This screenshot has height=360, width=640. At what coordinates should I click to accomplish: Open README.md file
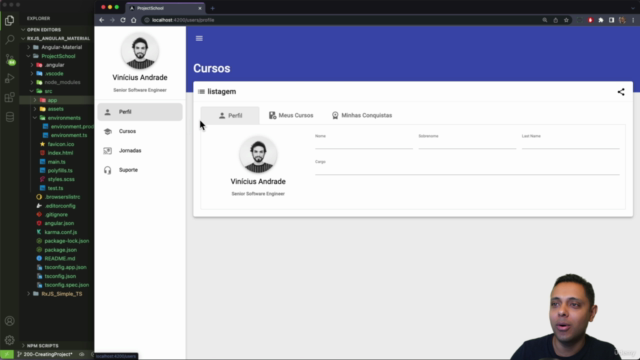(60, 258)
